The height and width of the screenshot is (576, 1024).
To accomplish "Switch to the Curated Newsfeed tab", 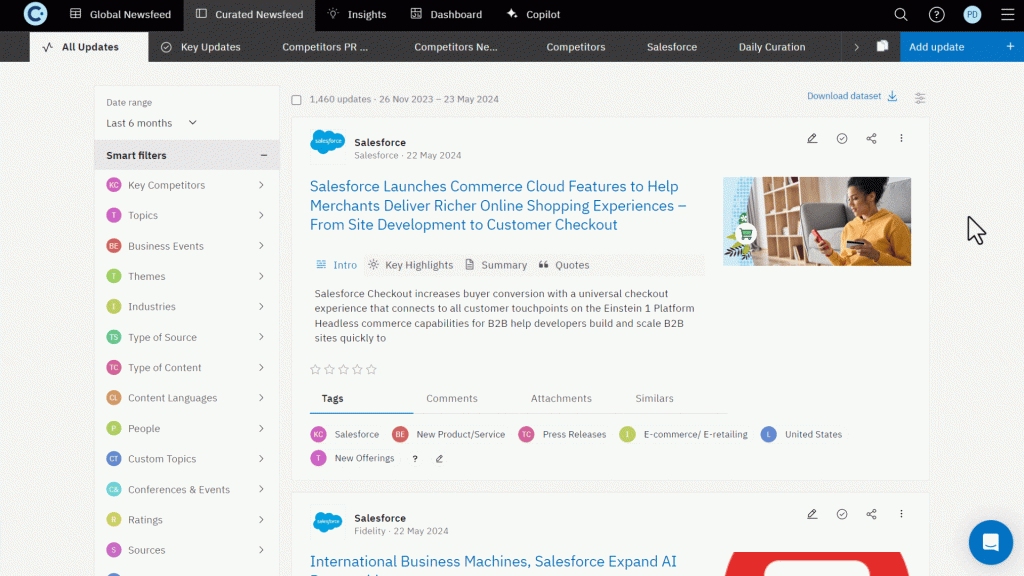I will click(x=248, y=14).
